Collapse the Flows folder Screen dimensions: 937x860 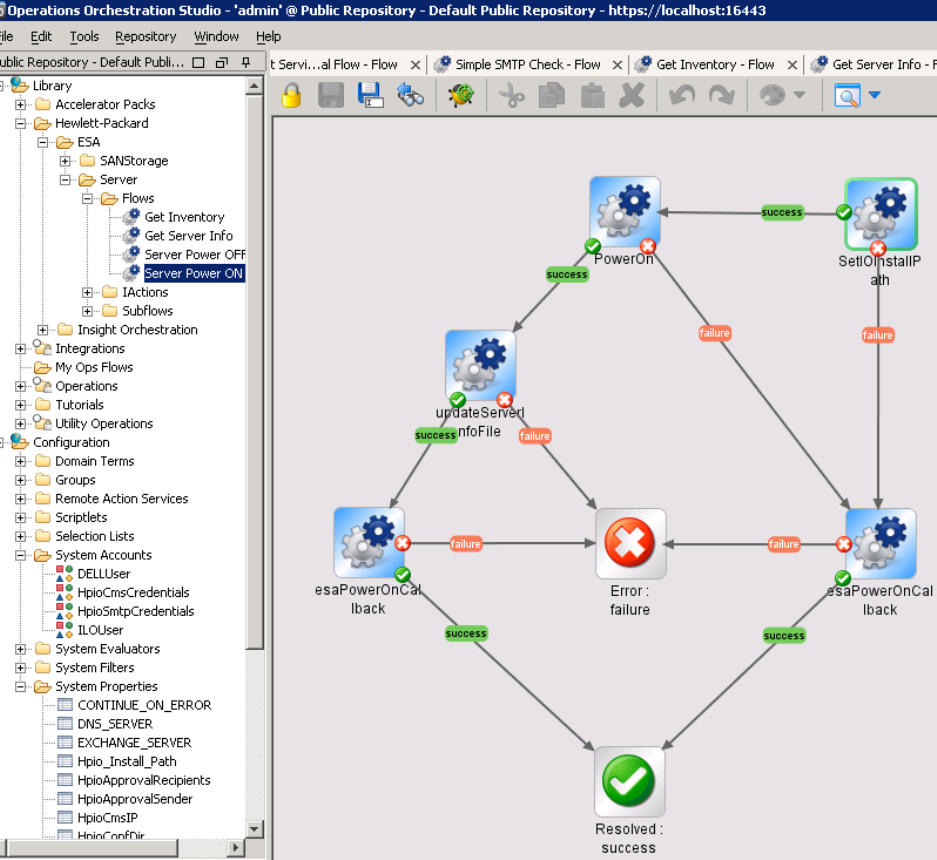[x=87, y=198]
